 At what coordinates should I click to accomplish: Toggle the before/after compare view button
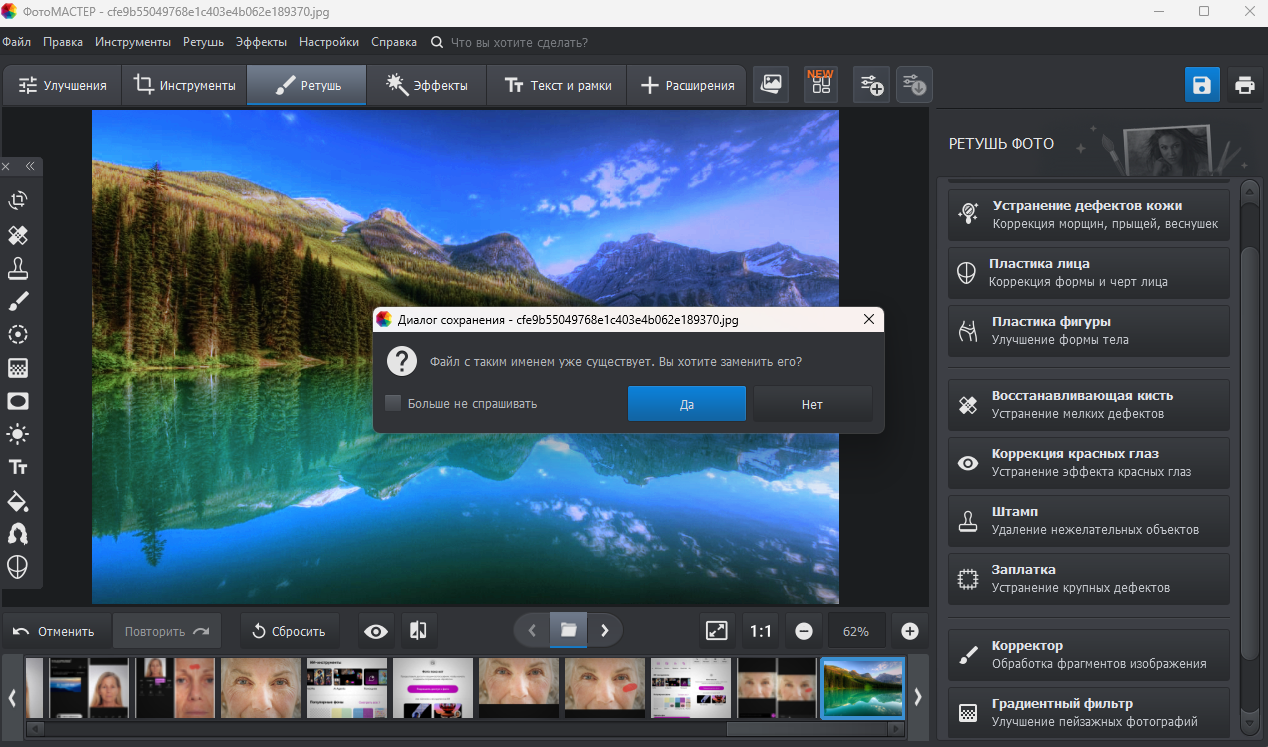click(419, 631)
